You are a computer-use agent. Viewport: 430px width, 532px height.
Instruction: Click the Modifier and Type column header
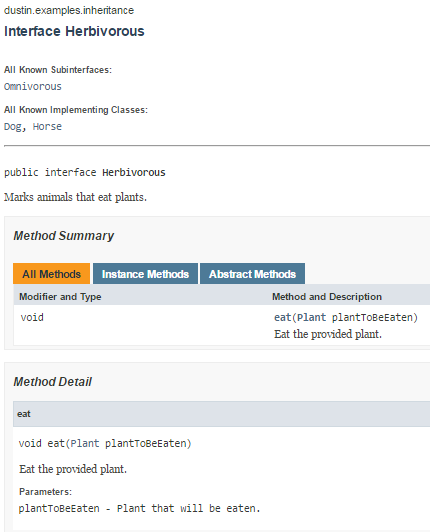click(60, 297)
